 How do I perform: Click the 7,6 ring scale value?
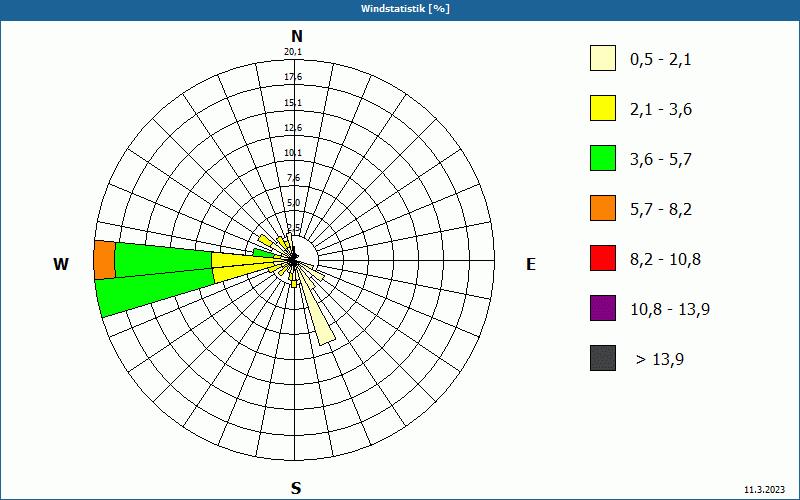[x=293, y=178]
